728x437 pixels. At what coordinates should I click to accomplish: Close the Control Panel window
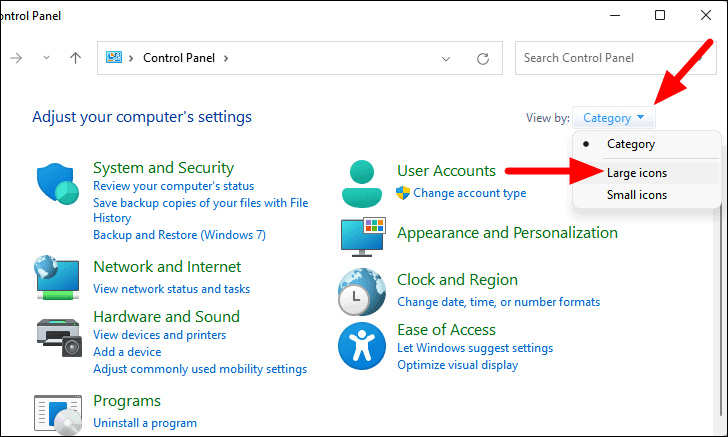point(706,15)
